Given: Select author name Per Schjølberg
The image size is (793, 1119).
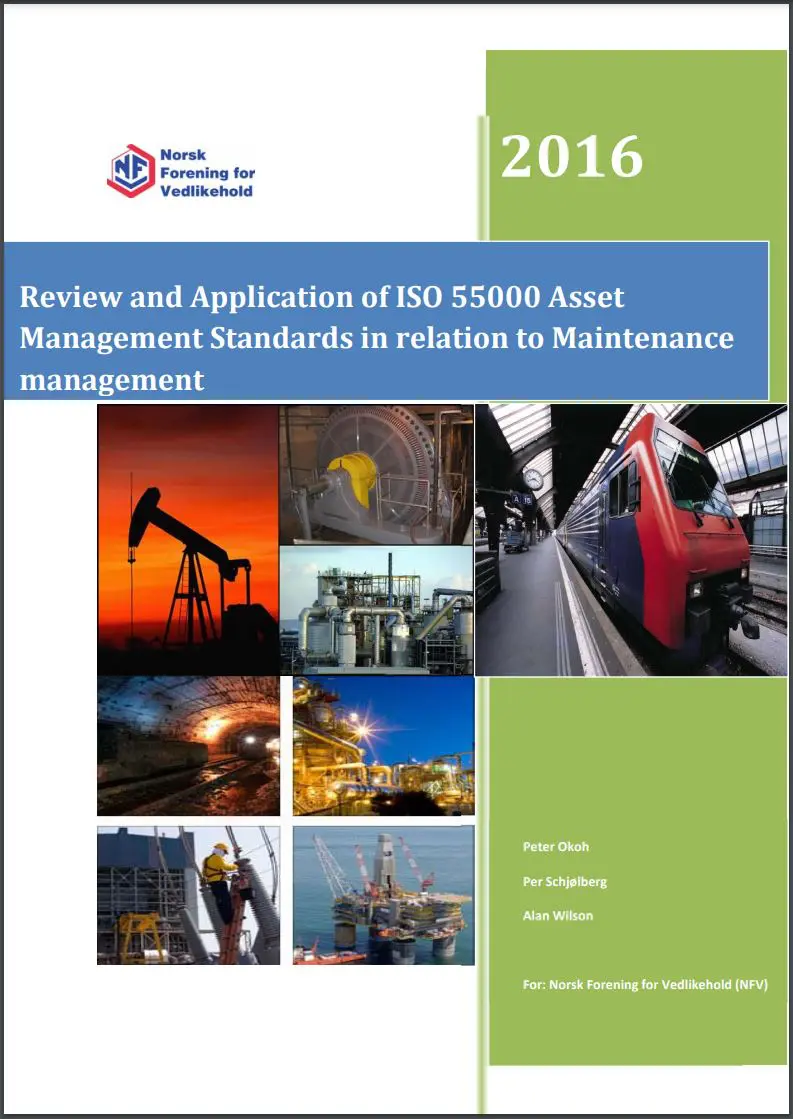Looking at the screenshot, I should click(x=565, y=882).
